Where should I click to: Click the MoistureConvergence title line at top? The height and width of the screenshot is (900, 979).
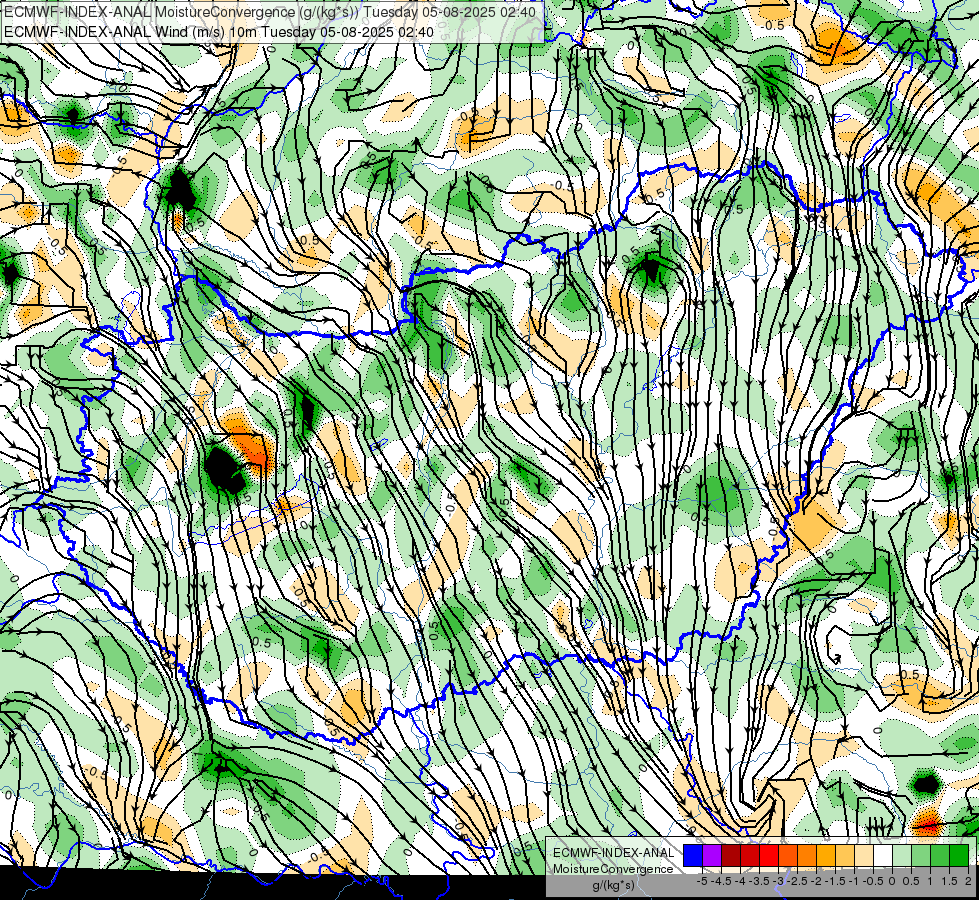pos(270,12)
